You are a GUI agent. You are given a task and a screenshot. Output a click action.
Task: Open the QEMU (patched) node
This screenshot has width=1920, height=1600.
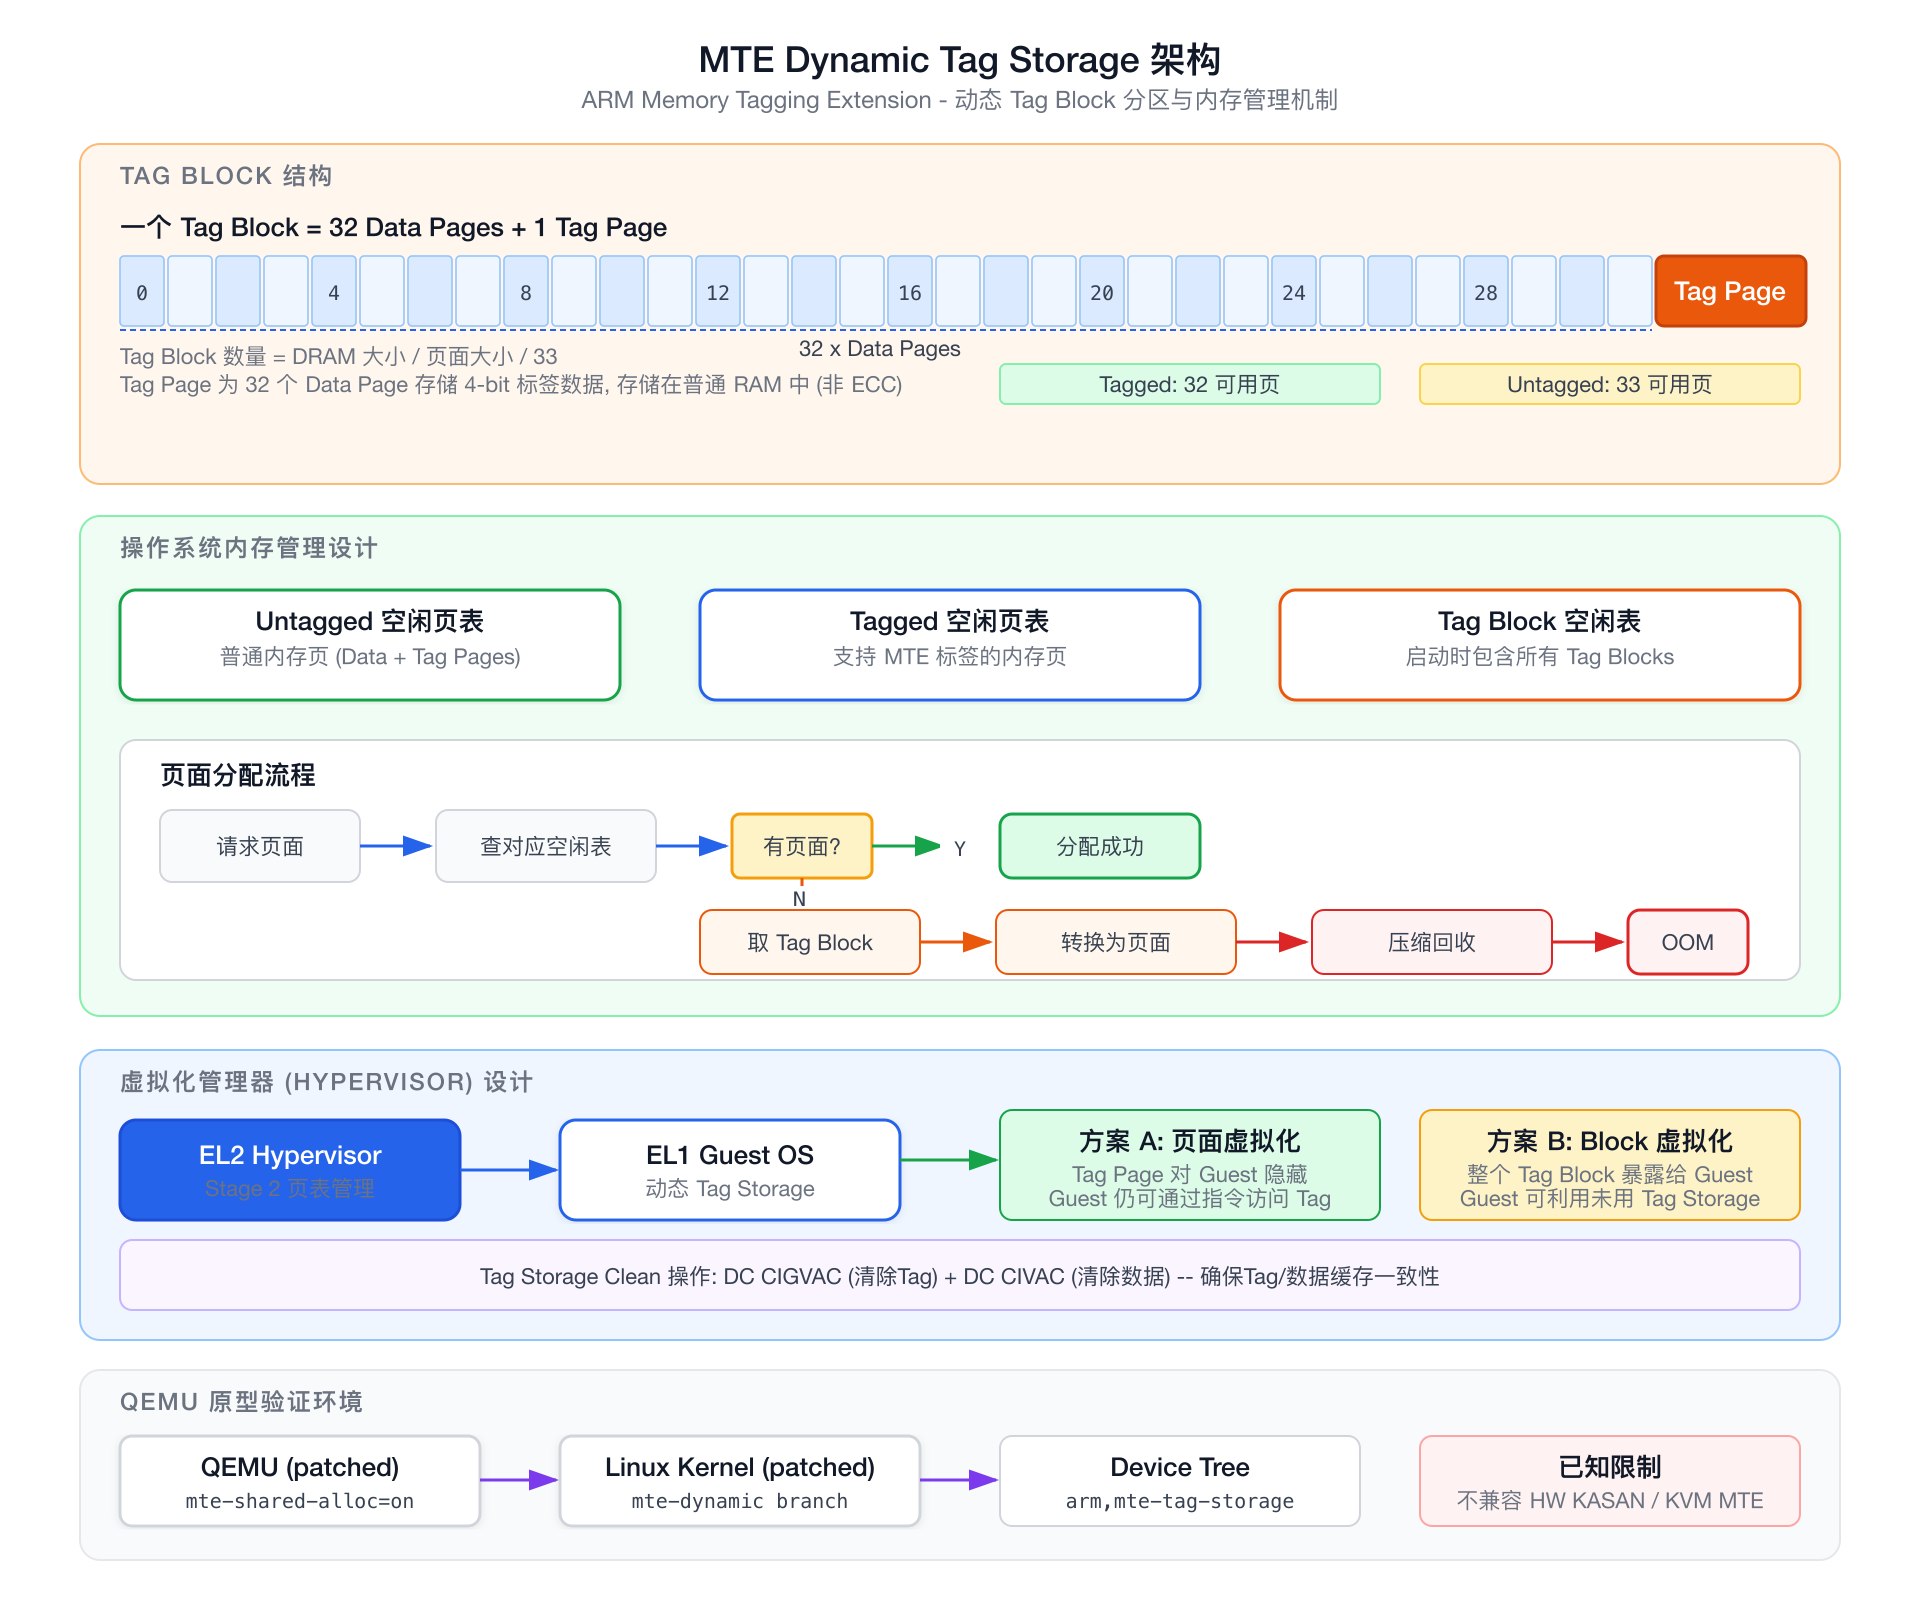(x=299, y=1481)
